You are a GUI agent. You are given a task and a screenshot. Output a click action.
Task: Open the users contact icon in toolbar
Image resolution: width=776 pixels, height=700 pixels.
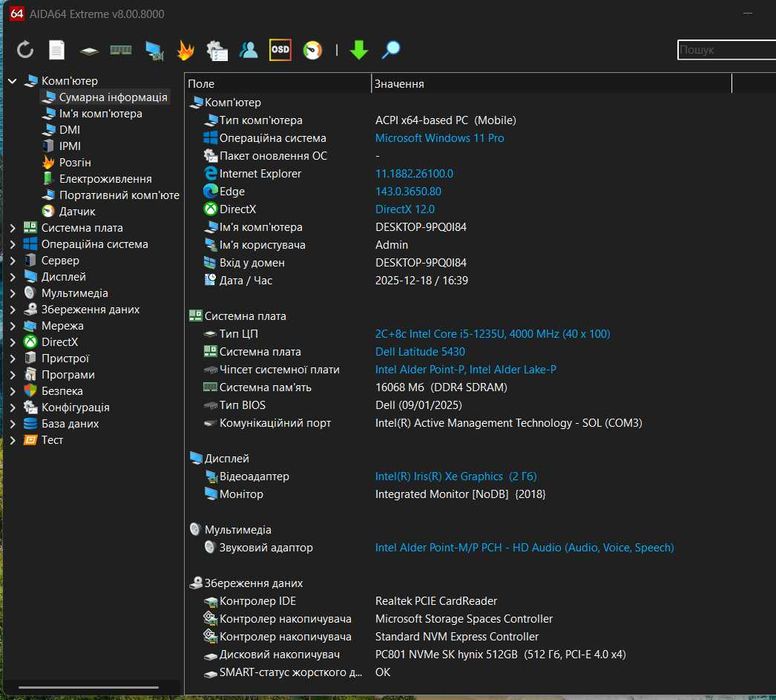point(248,49)
